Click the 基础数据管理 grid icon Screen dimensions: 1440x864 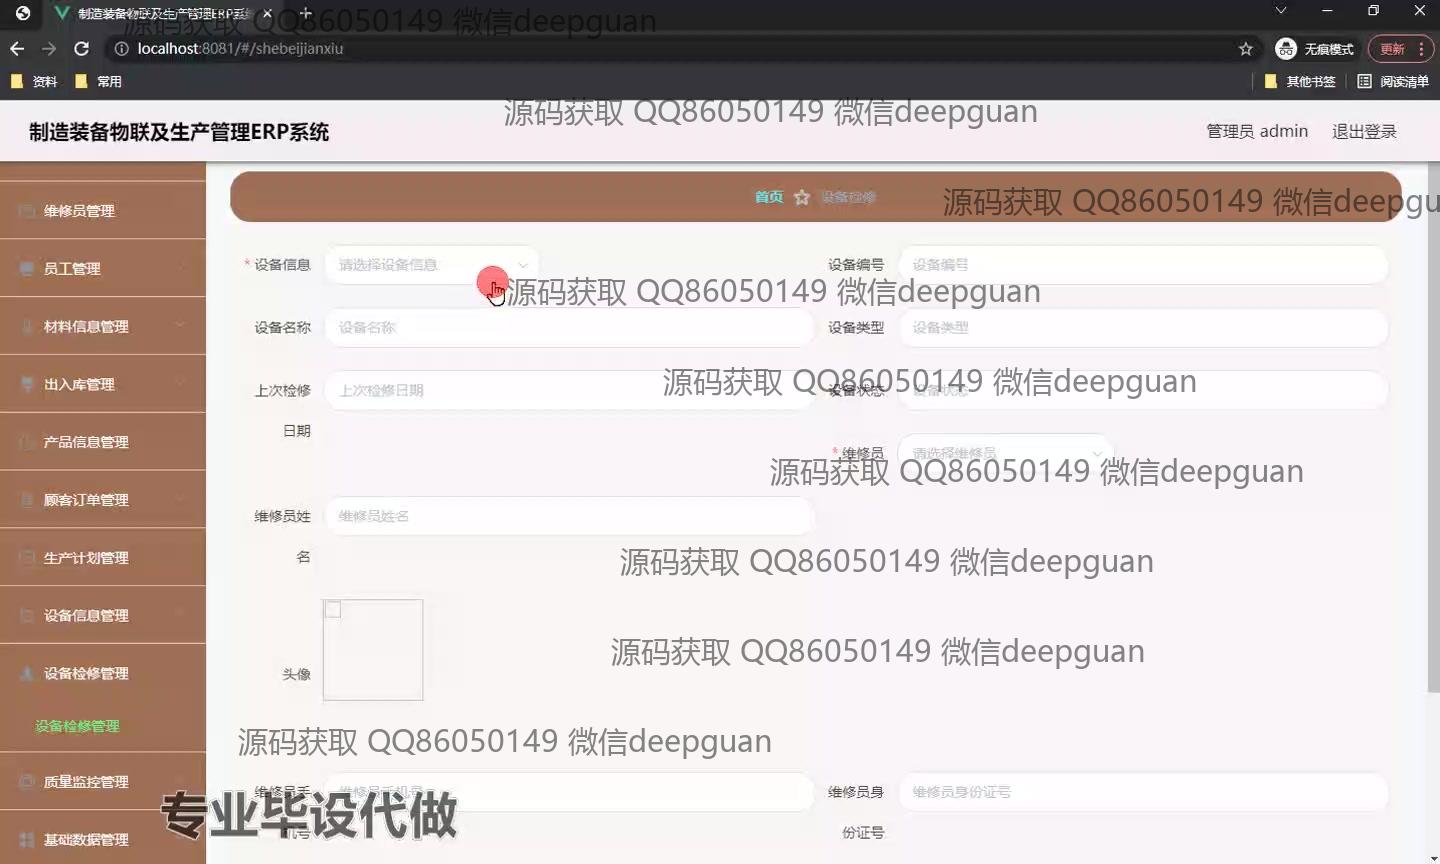(x=27, y=839)
